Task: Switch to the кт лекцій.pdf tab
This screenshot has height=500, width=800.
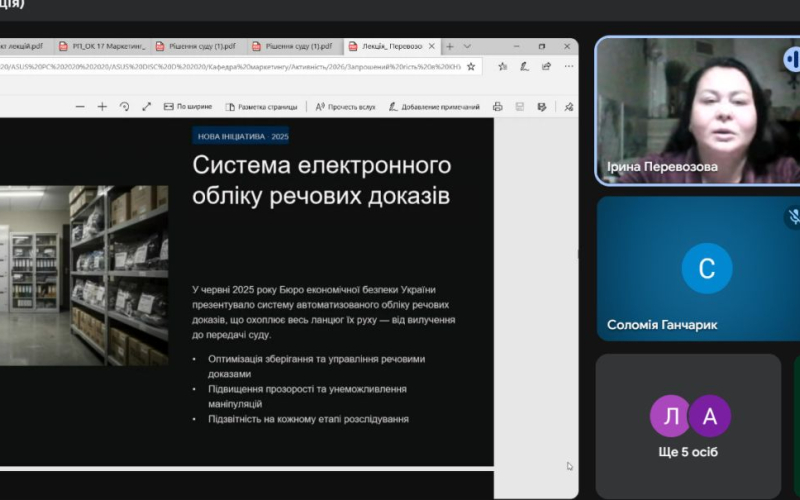Action: coord(24,46)
